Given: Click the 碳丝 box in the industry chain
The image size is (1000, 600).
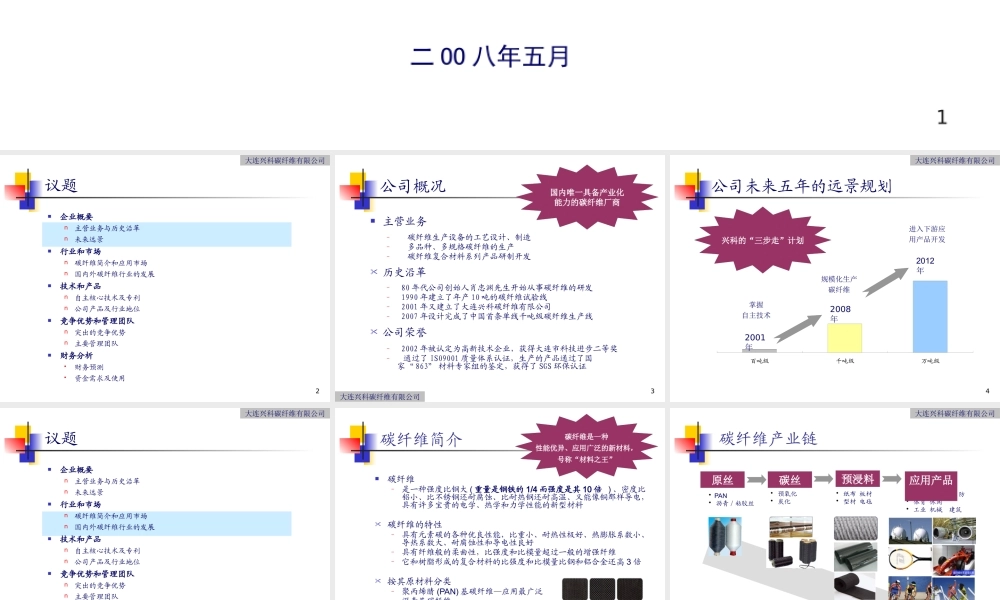Looking at the screenshot, I should click(x=790, y=480).
